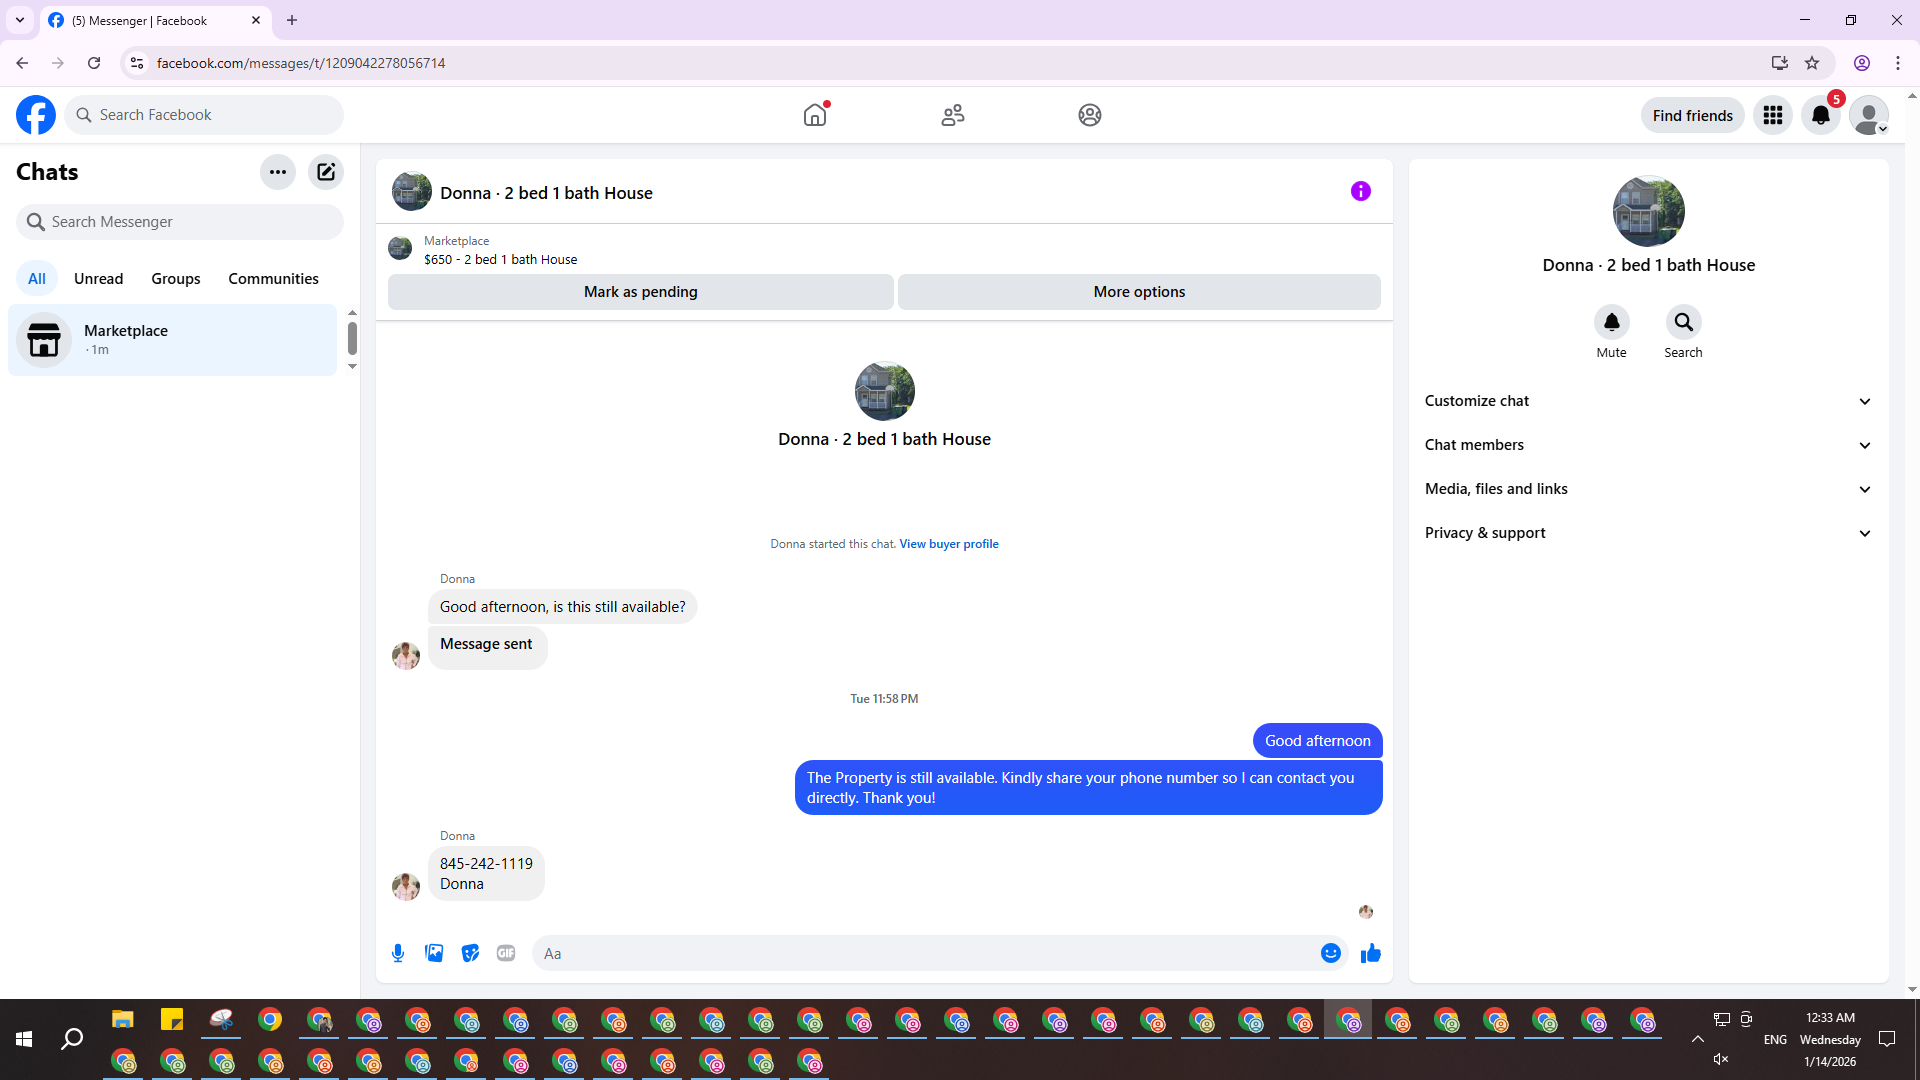
Task: Click the voice clip microphone icon
Action: click(398, 953)
